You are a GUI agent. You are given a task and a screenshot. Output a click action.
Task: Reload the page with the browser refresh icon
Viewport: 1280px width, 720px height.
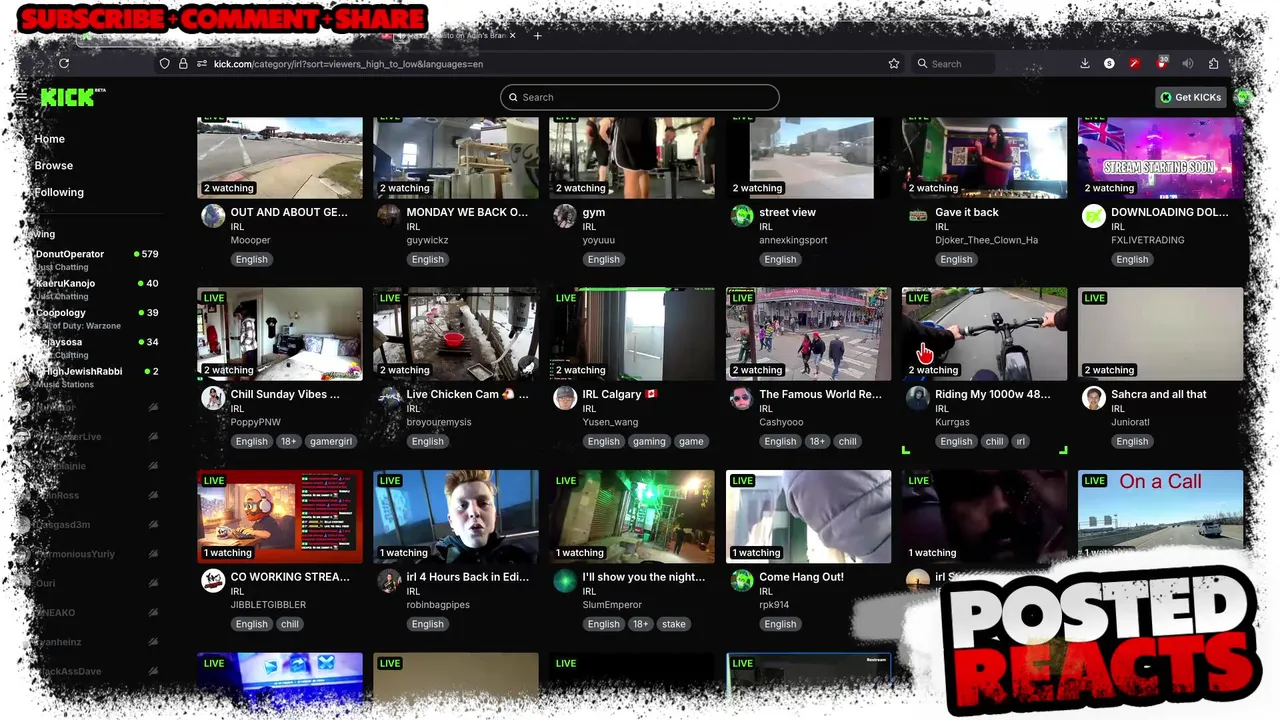coord(64,64)
